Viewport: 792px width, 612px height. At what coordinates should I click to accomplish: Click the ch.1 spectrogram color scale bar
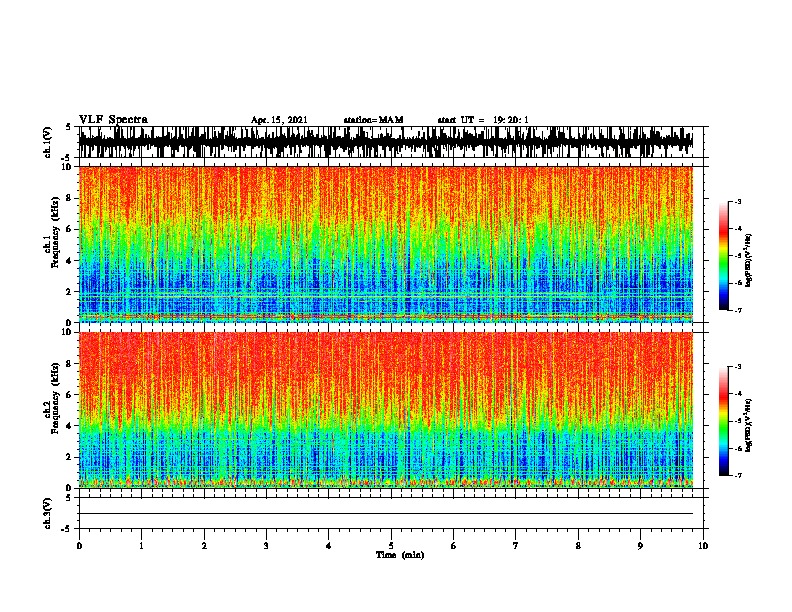723,256
